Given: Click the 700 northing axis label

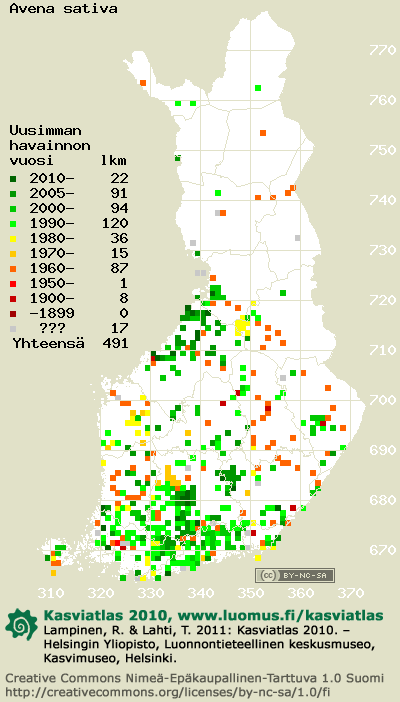Looking at the screenshot, I should point(382,400).
